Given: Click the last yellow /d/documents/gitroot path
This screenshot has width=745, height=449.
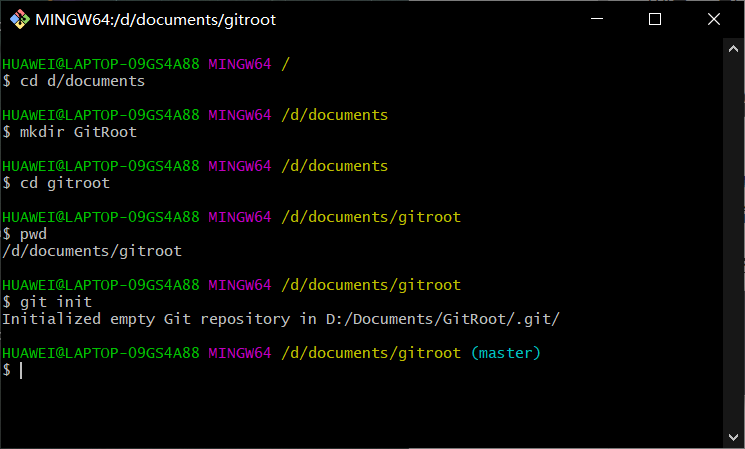Looking at the screenshot, I should point(371,353).
